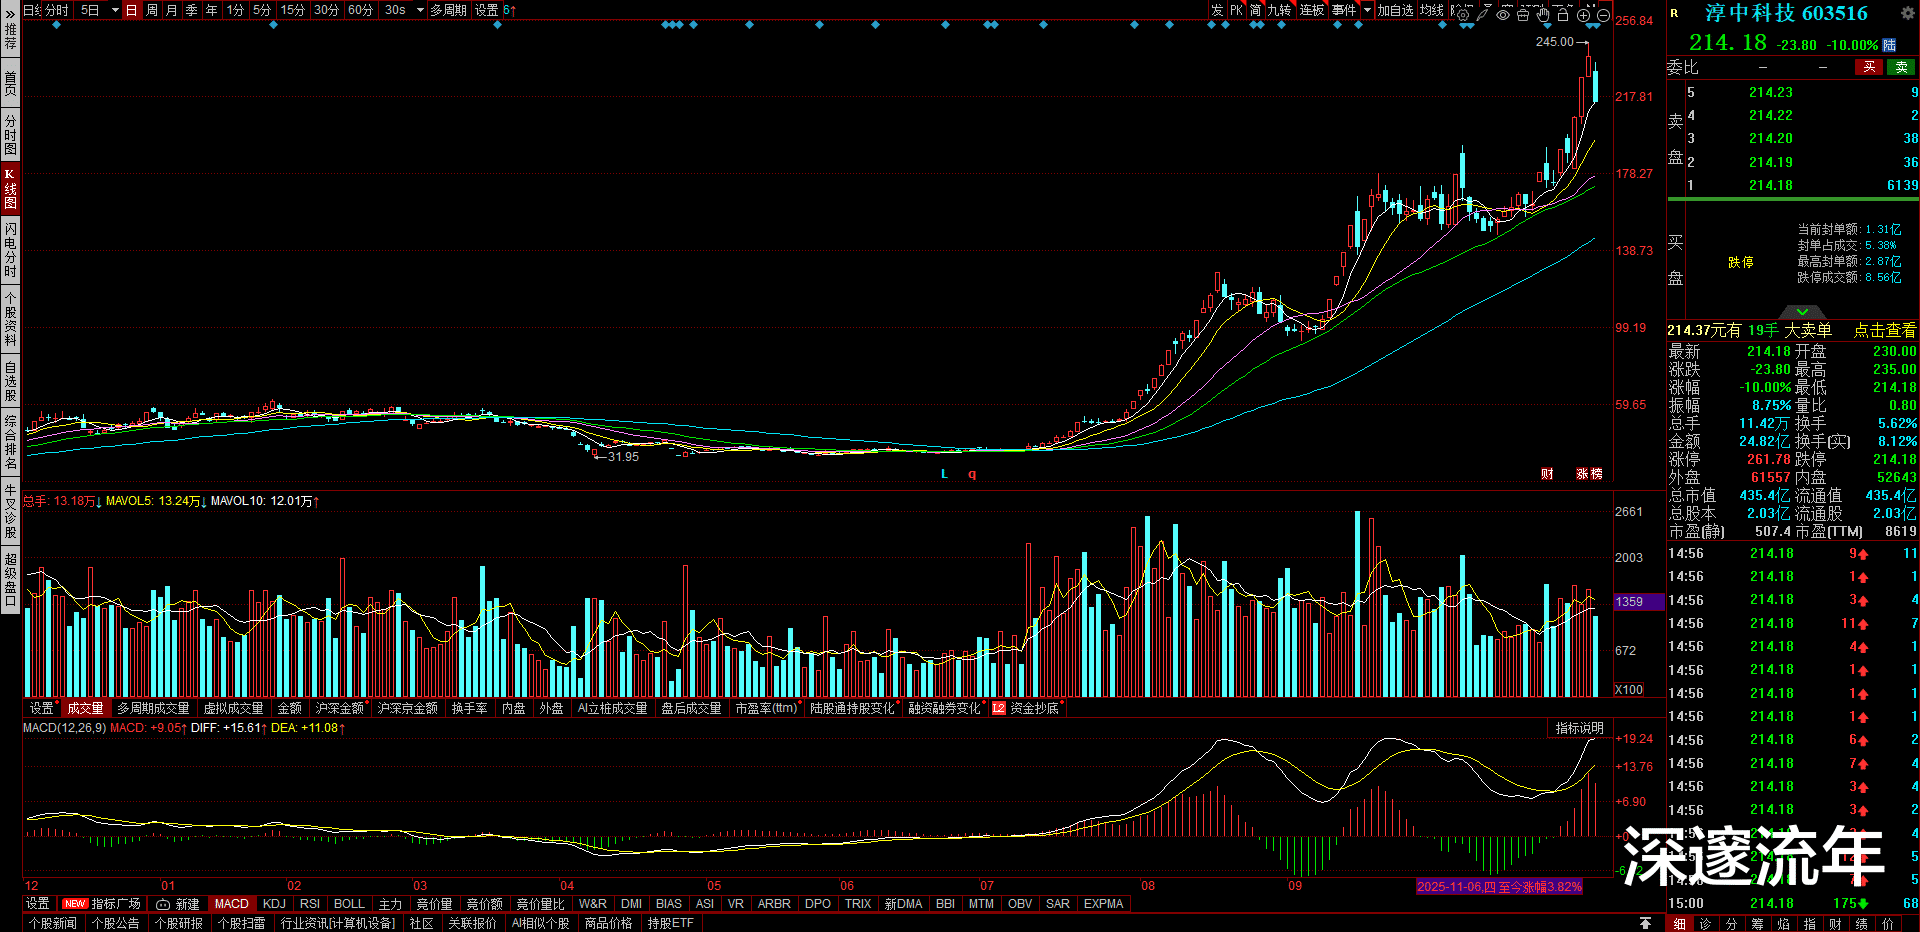Open the 多周期 multi-period view
1920x932 pixels.
[449, 10]
